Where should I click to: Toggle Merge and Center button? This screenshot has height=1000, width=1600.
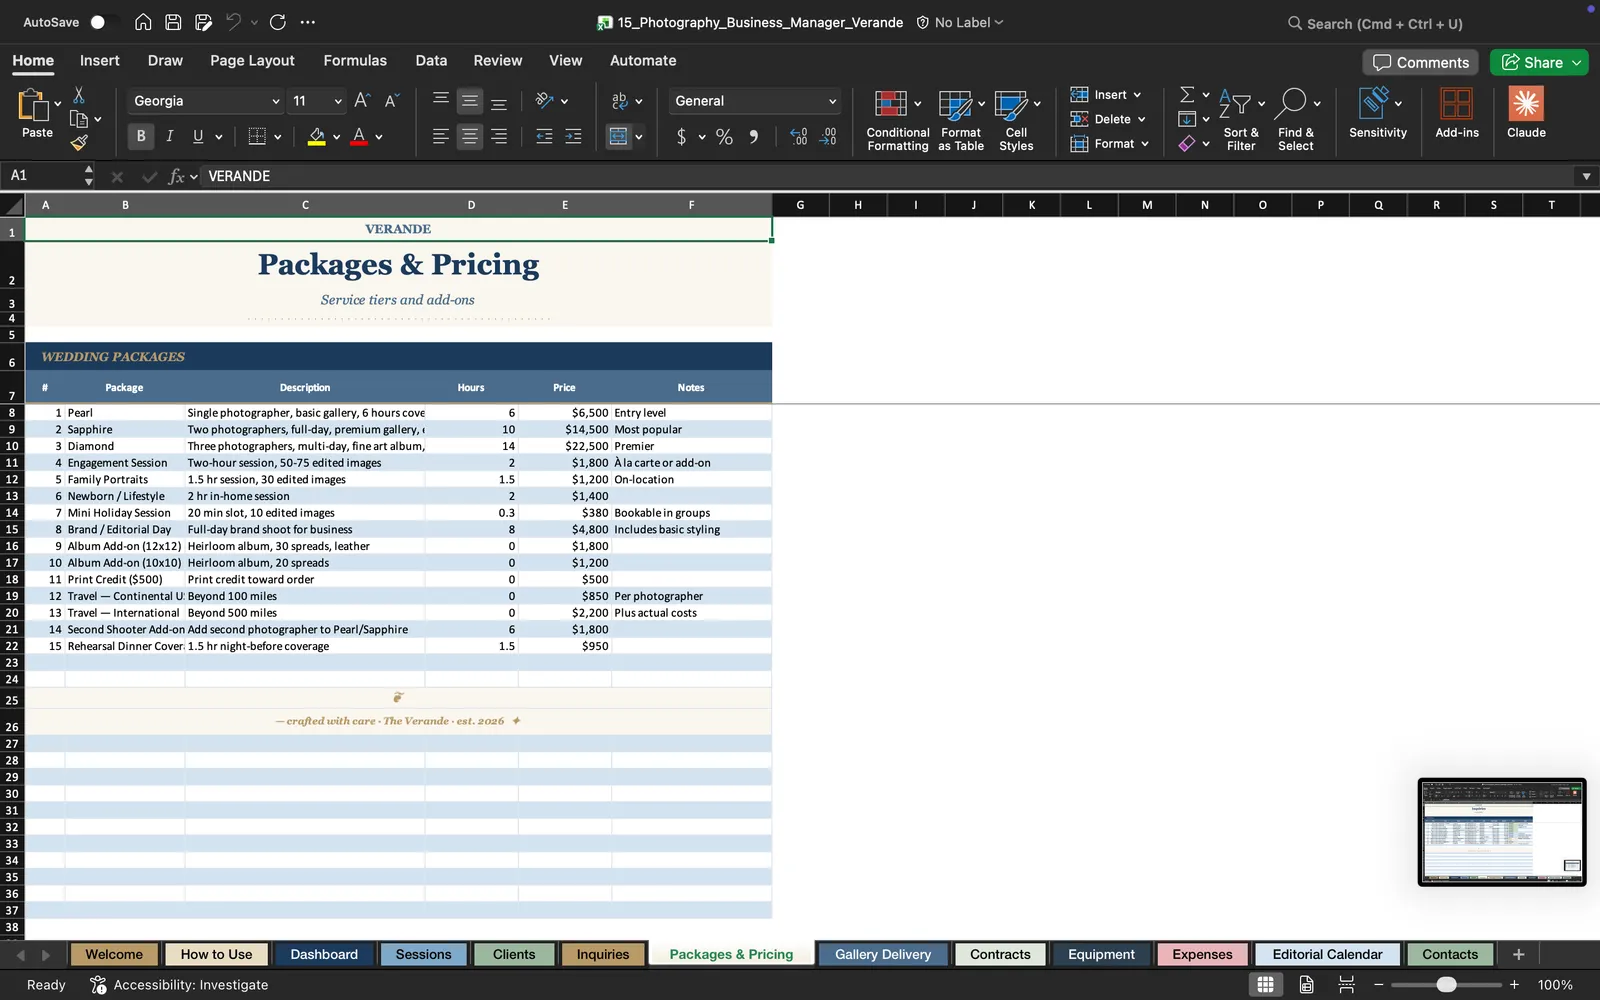[x=618, y=136]
